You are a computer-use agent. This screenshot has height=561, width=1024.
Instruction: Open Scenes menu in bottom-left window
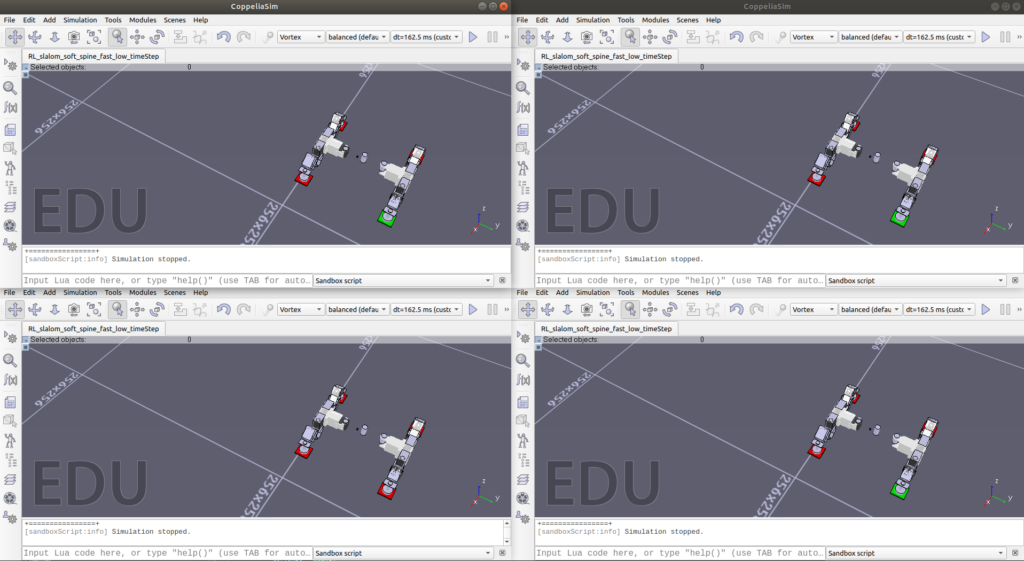tap(174, 293)
